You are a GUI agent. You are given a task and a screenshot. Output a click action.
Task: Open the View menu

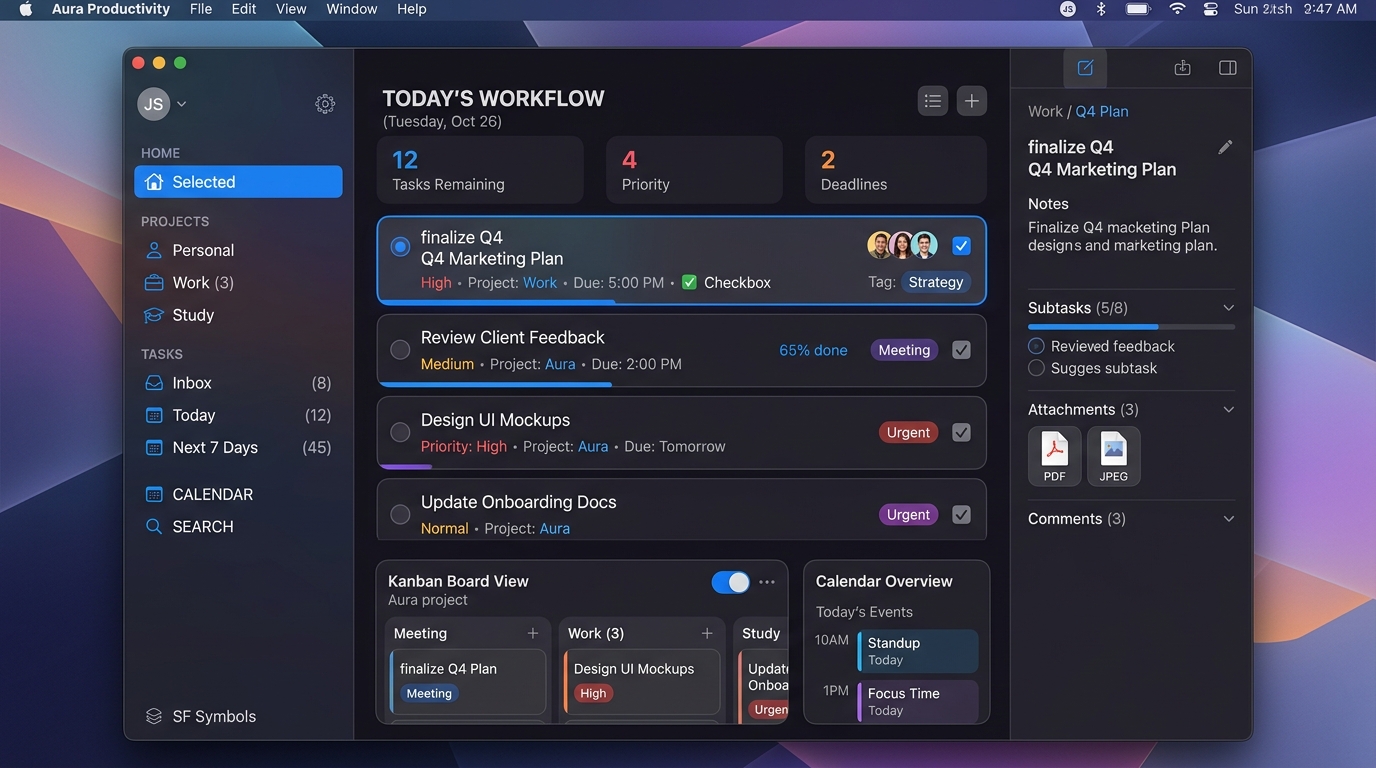click(x=291, y=9)
